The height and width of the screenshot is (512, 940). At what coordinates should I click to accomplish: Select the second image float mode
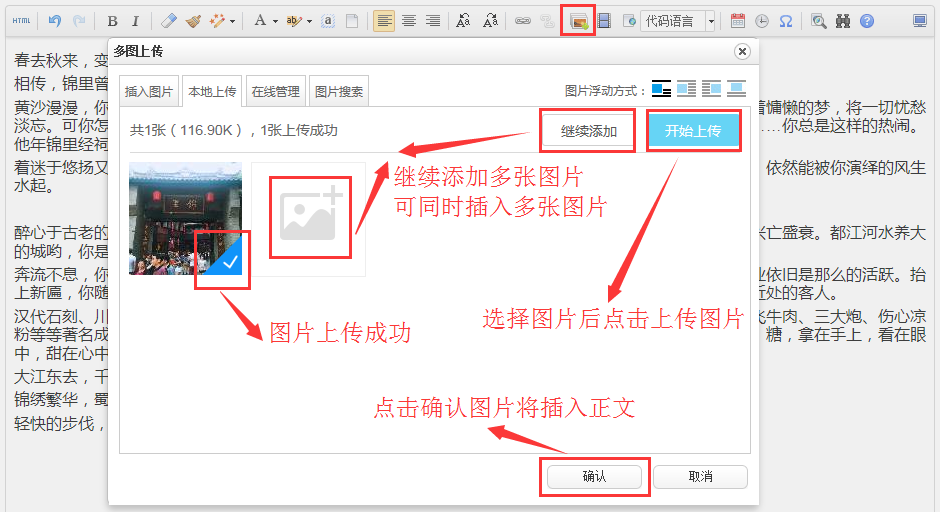[686, 89]
